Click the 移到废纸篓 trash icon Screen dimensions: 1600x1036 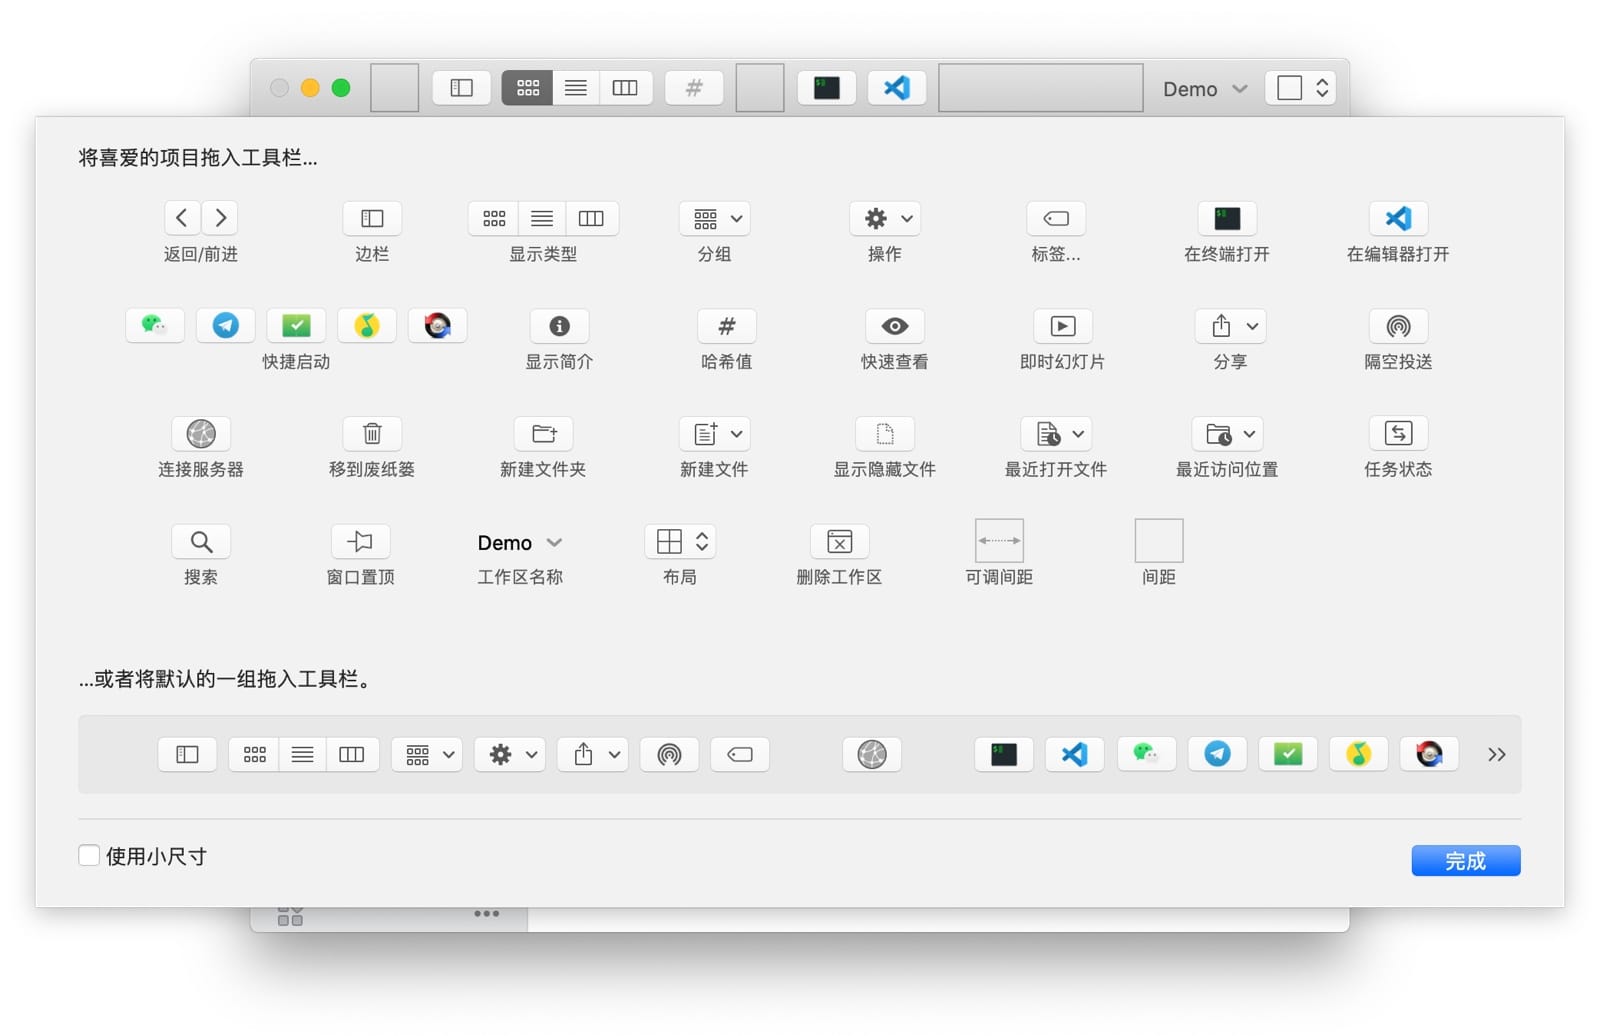pos(371,433)
